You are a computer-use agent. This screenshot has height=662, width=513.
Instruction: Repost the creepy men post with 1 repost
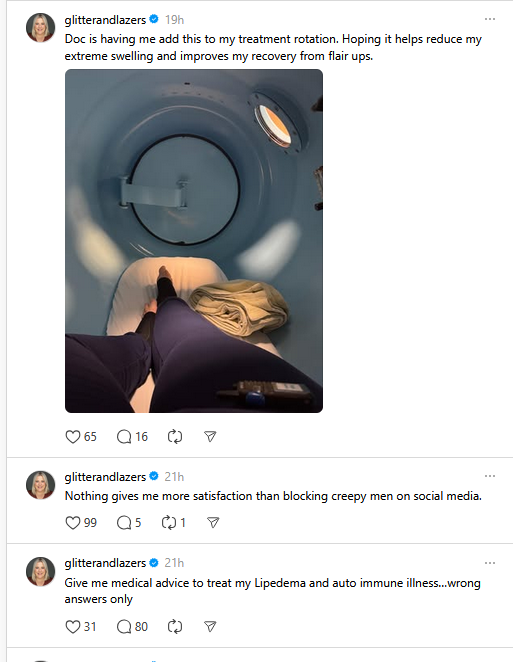coord(174,523)
